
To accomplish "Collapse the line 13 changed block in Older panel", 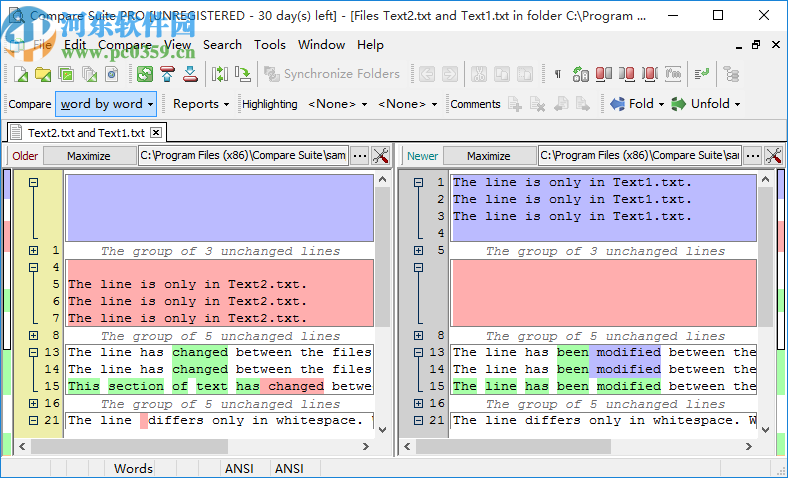I will tap(33, 352).
